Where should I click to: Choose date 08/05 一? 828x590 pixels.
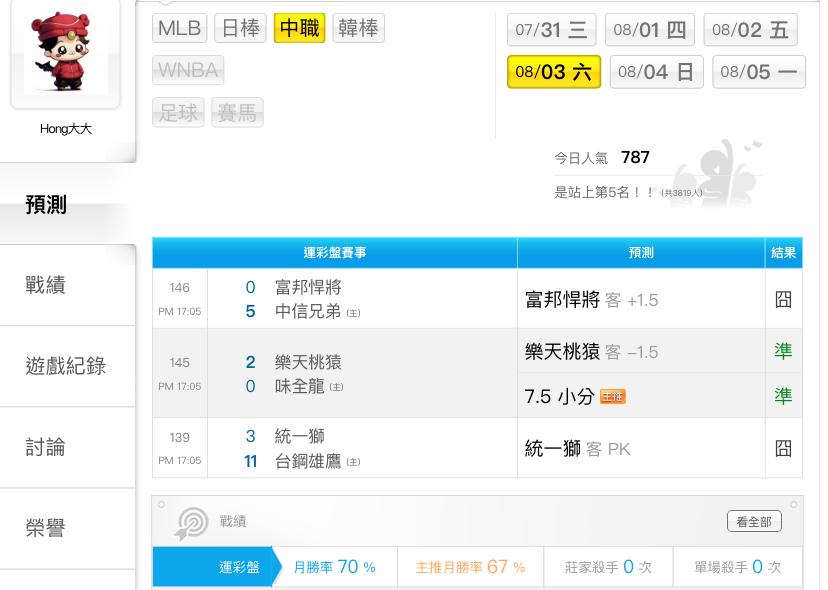759,71
